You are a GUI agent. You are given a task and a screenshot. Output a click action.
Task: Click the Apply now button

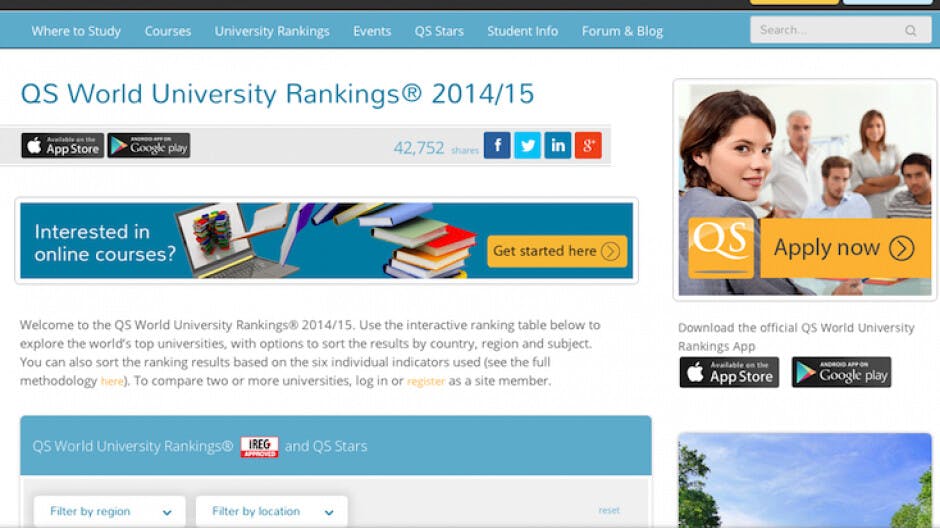point(845,248)
